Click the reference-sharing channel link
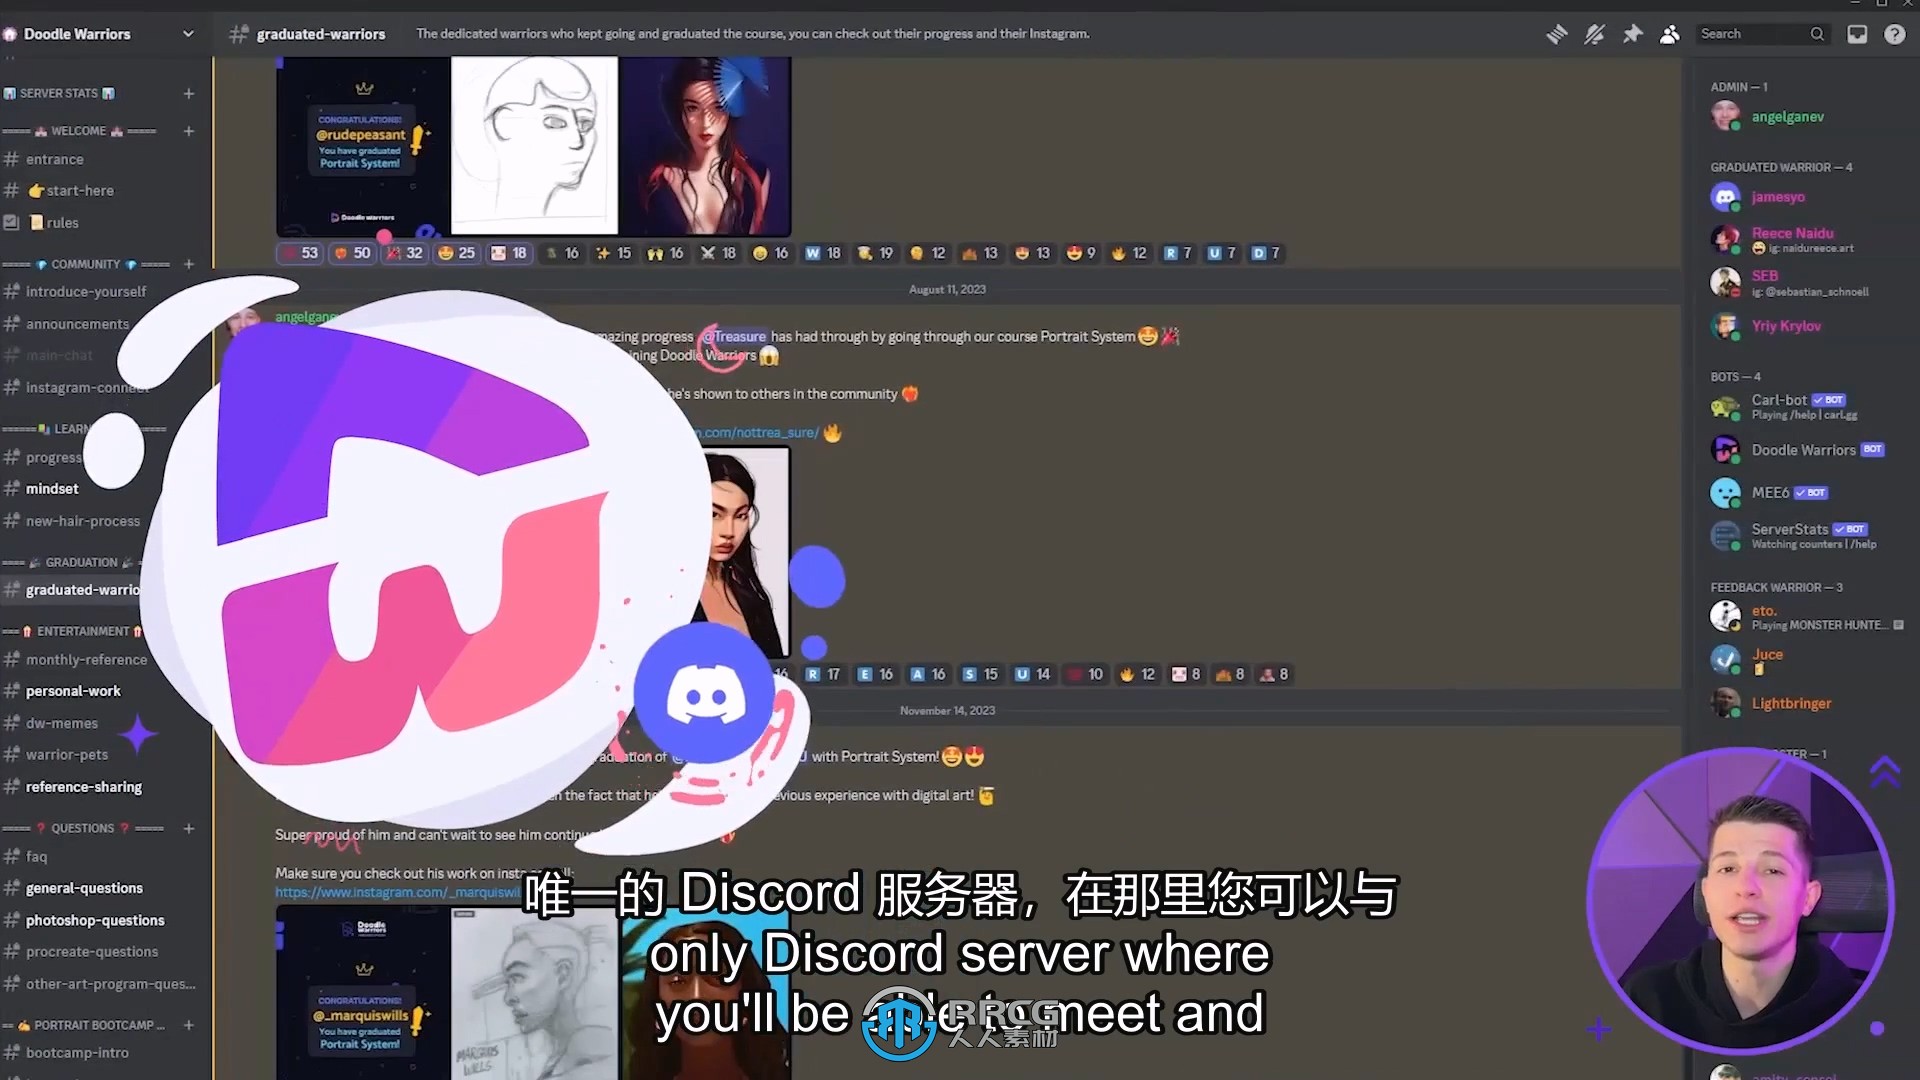The width and height of the screenshot is (1920, 1080). [83, 786]
